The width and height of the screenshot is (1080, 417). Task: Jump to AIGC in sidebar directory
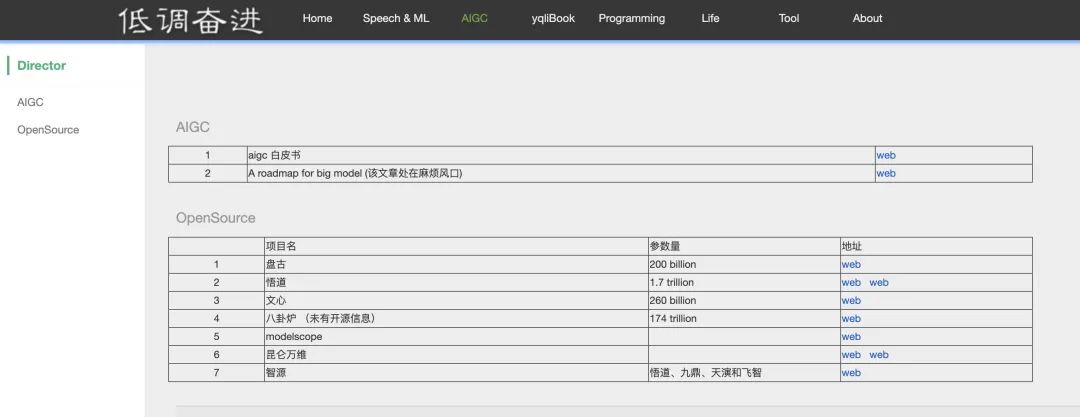[x=30, y=102]
